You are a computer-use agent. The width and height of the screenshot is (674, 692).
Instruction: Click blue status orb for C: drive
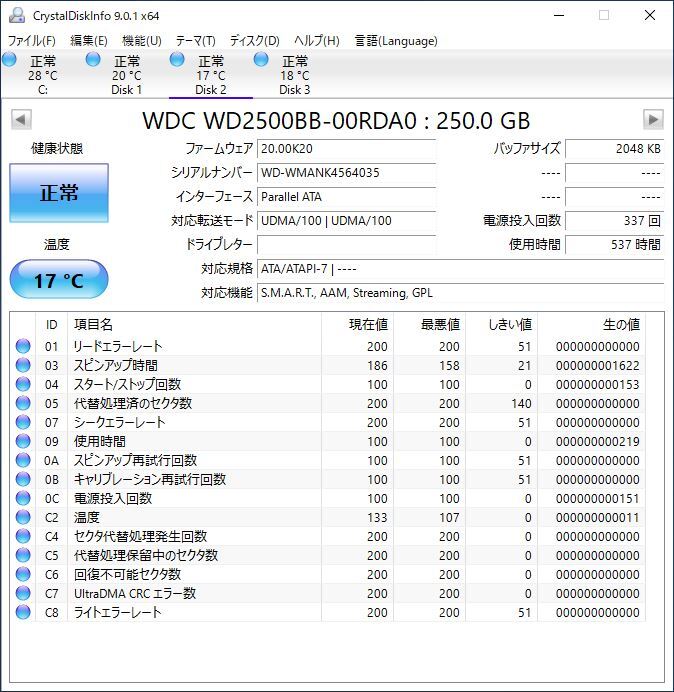pyautogui.click(x=9, y=60)
